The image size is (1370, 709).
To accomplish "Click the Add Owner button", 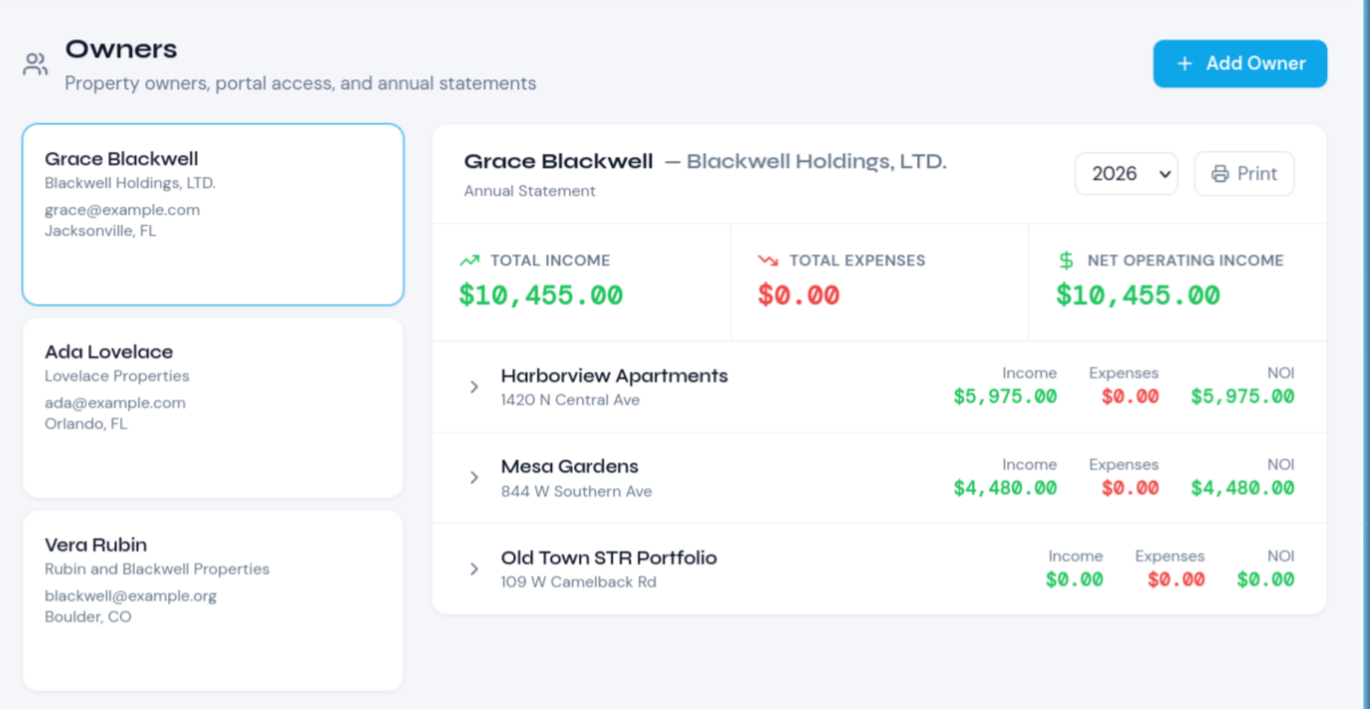I will point(1240,63).
